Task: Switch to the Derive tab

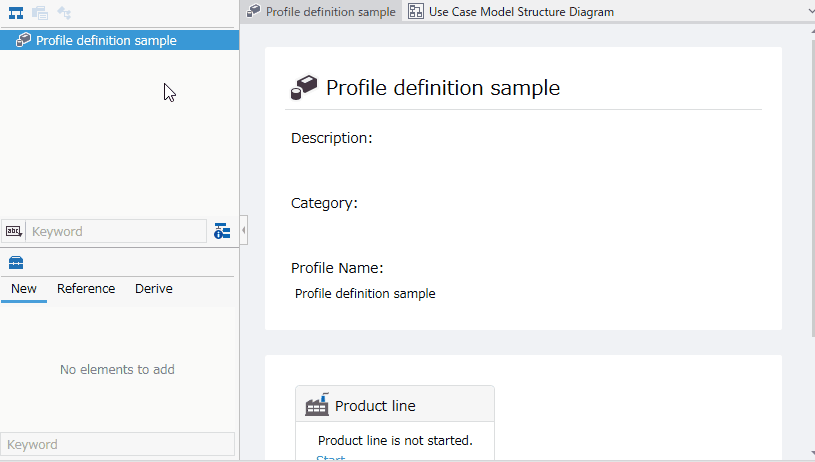Action: (153, 288)
